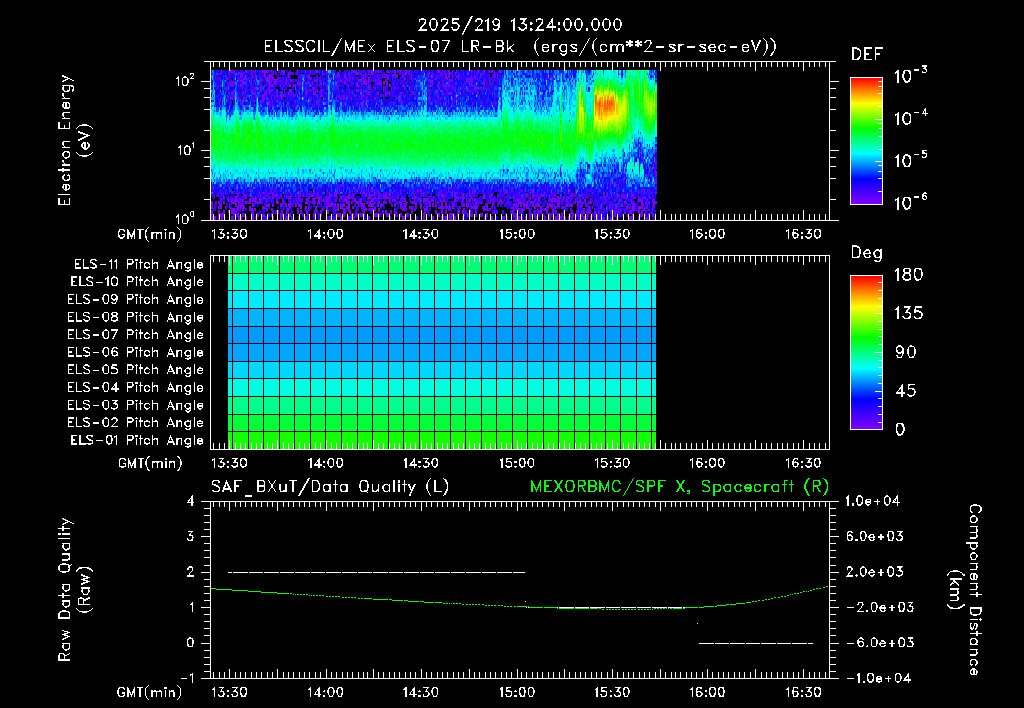Click the ELS-07 Pitch Angle row label
This screenshot has width=1024, height=708.
pos(135,334)
